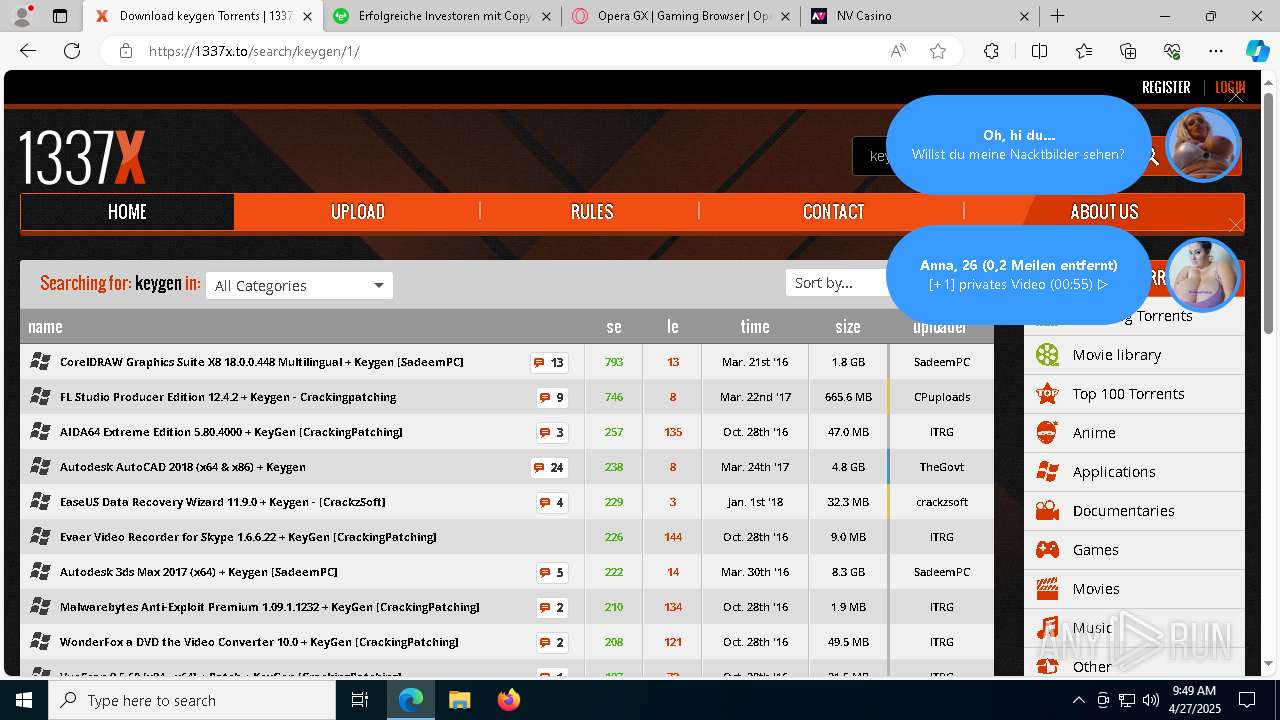1280x720 pixels.
Task: Switch to NV Casino tab
Action: [920, 16]
